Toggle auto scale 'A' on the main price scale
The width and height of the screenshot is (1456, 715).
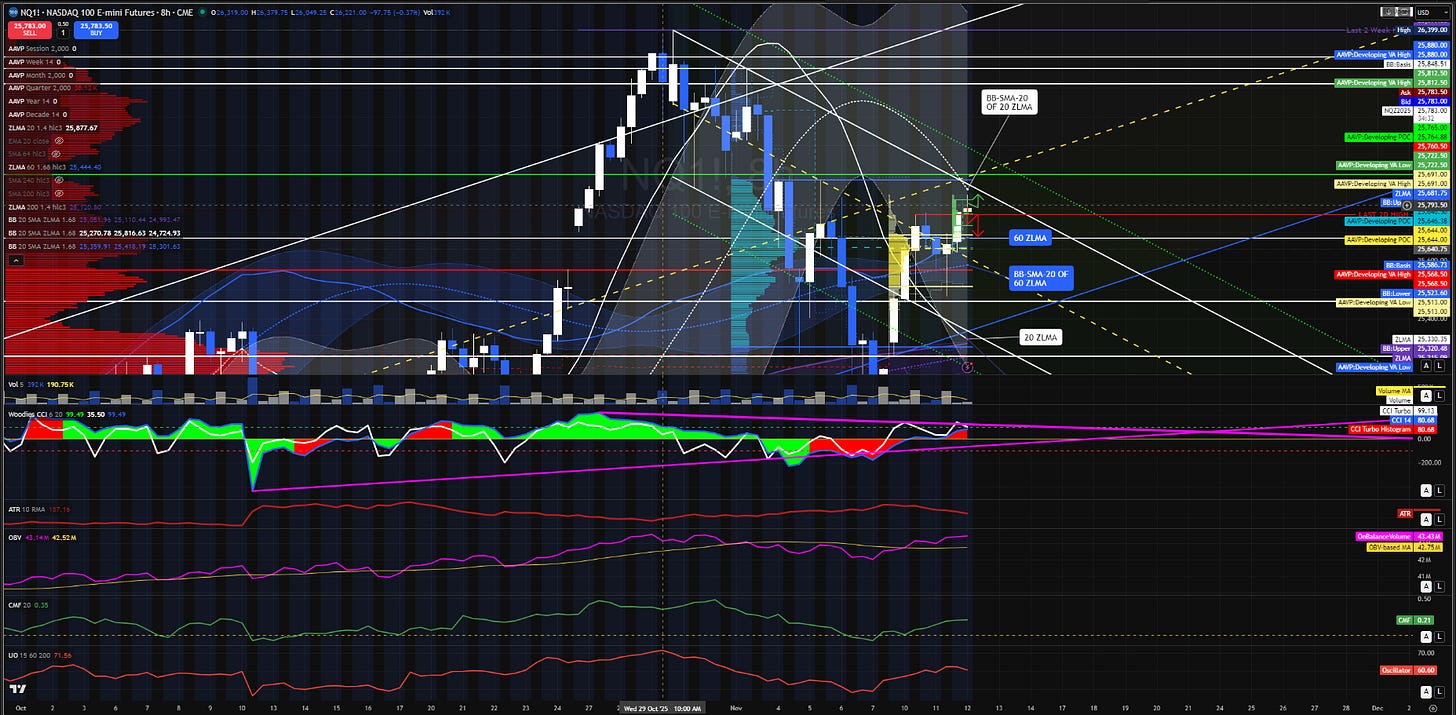pos(1426,366)
